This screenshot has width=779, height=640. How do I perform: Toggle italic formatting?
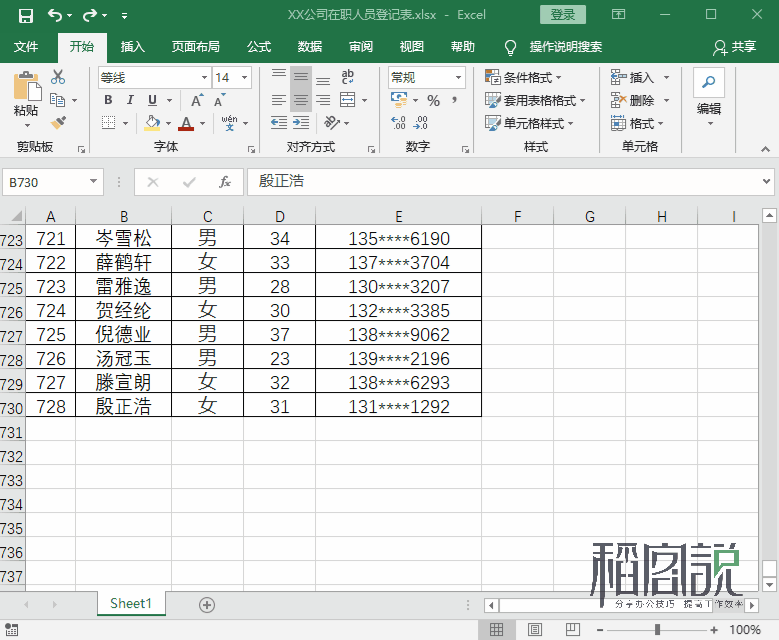click(130, 100)
